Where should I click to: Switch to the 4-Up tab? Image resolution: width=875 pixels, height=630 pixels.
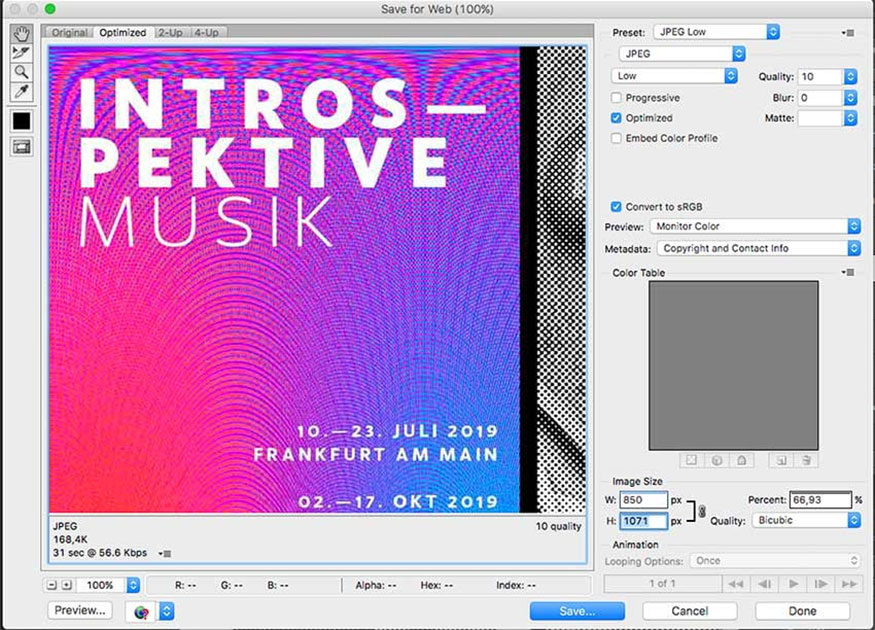pos(207,33)
